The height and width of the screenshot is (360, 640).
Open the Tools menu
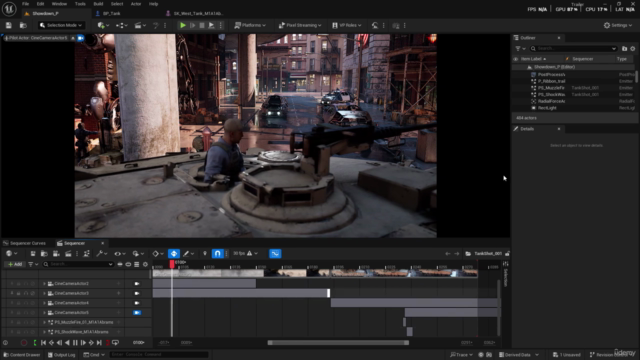click(80, 4)
